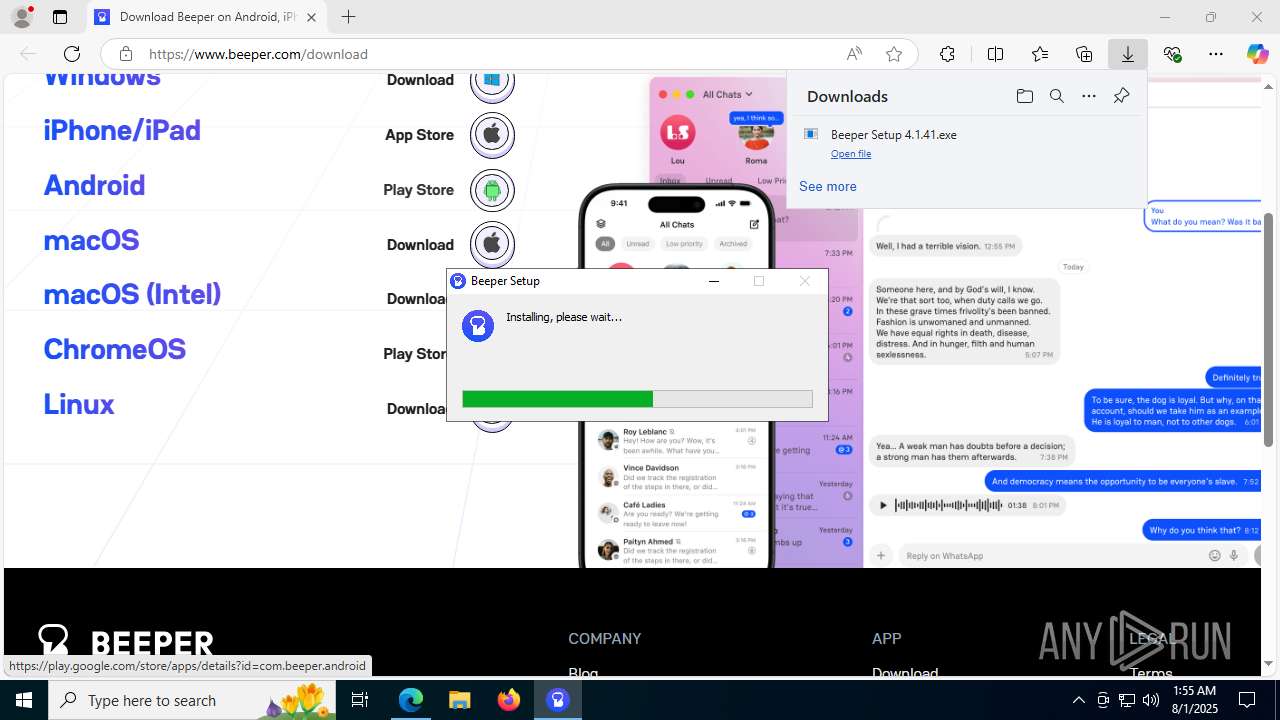Open the Collections icon

click(1084, 54)
